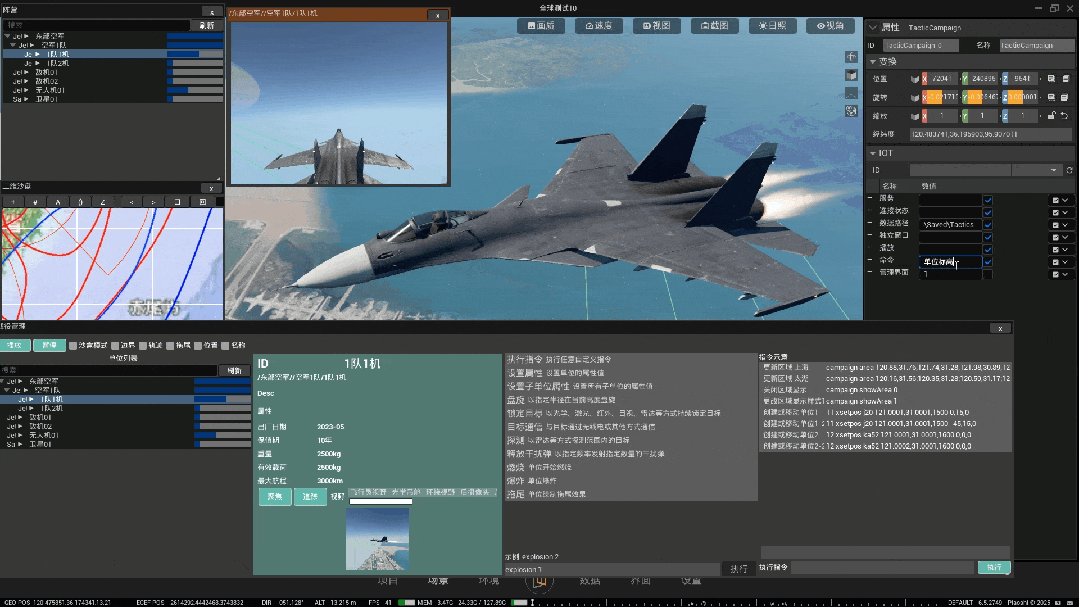The width and height of the screenshot is (1079, 607).
Task: Open the first viewport toolbar button, left of 速度
Action: click(541, 25)
